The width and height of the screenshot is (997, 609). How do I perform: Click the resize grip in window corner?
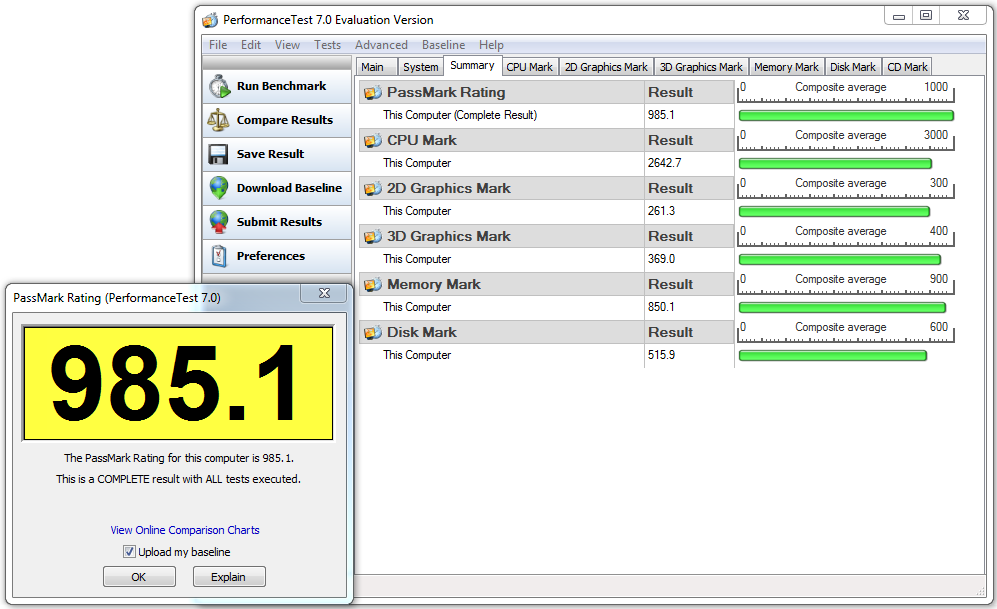tap(980, 591)
